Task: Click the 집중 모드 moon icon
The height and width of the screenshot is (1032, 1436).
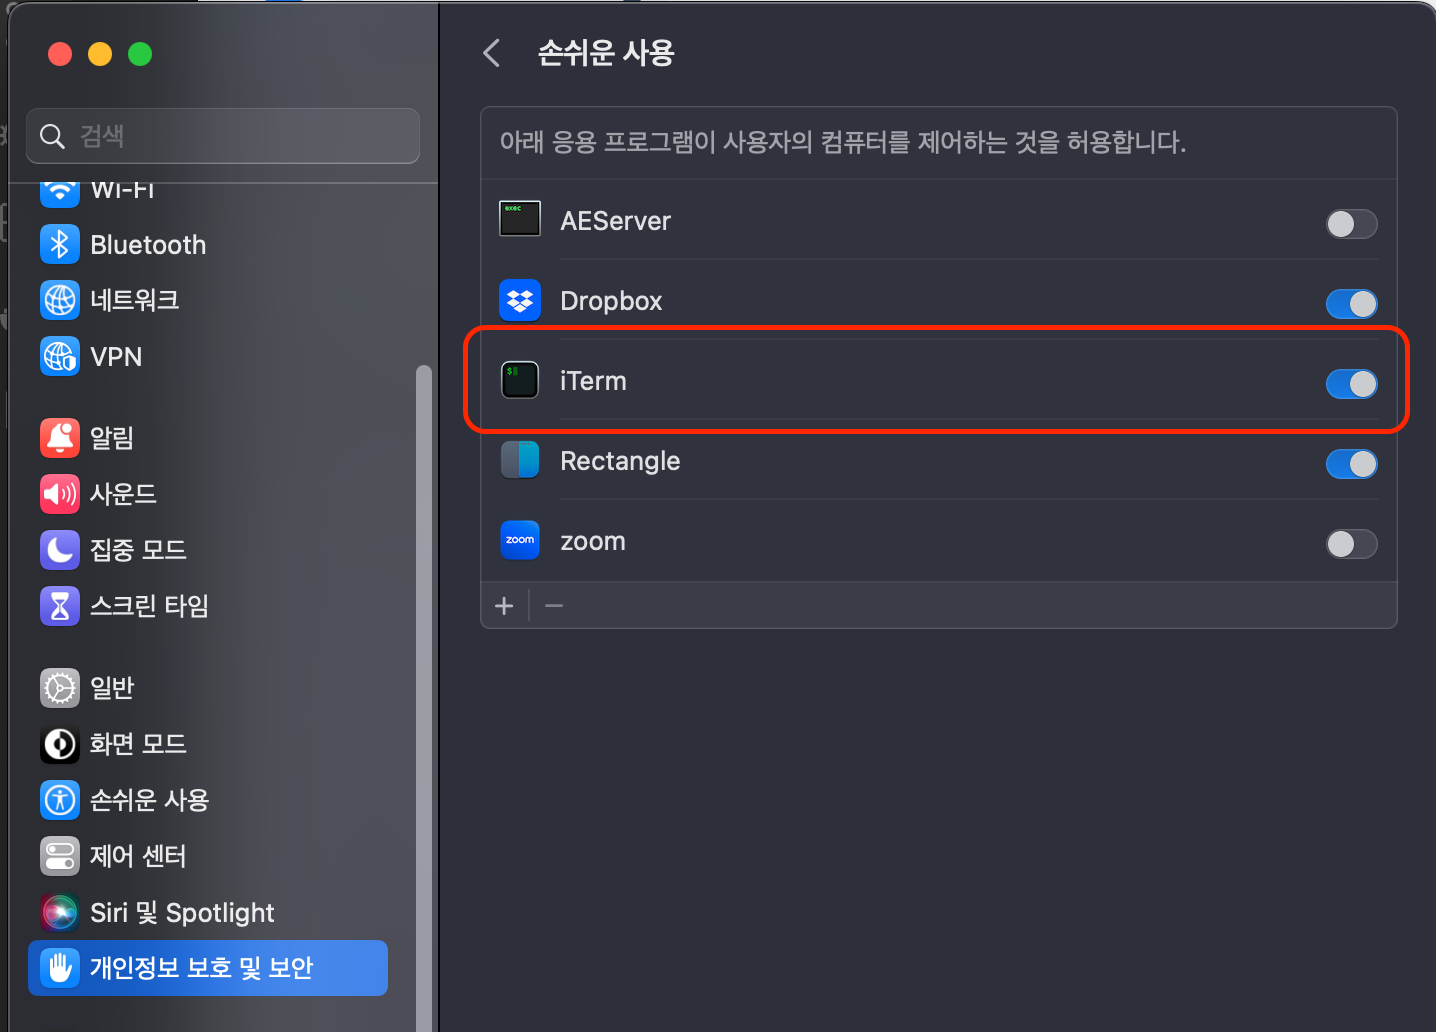Action: point(60,549)
